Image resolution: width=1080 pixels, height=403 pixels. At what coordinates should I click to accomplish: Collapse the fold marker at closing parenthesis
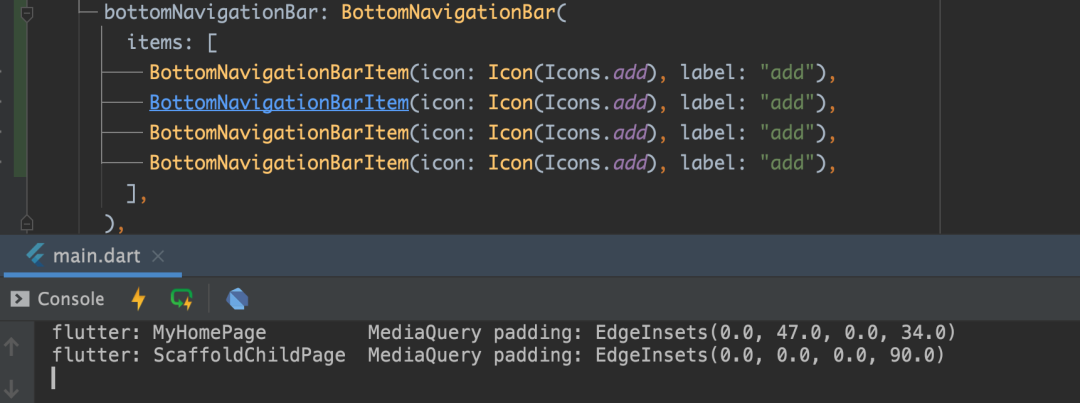coord(26,223)
